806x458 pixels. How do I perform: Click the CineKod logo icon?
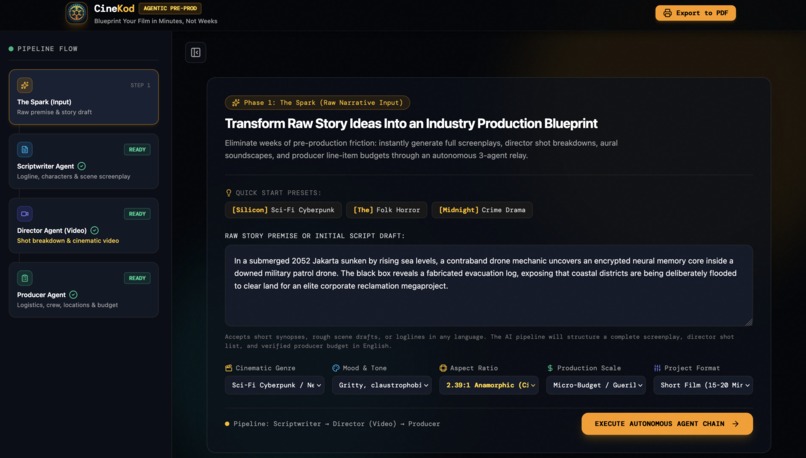click(x=77, y=12)
